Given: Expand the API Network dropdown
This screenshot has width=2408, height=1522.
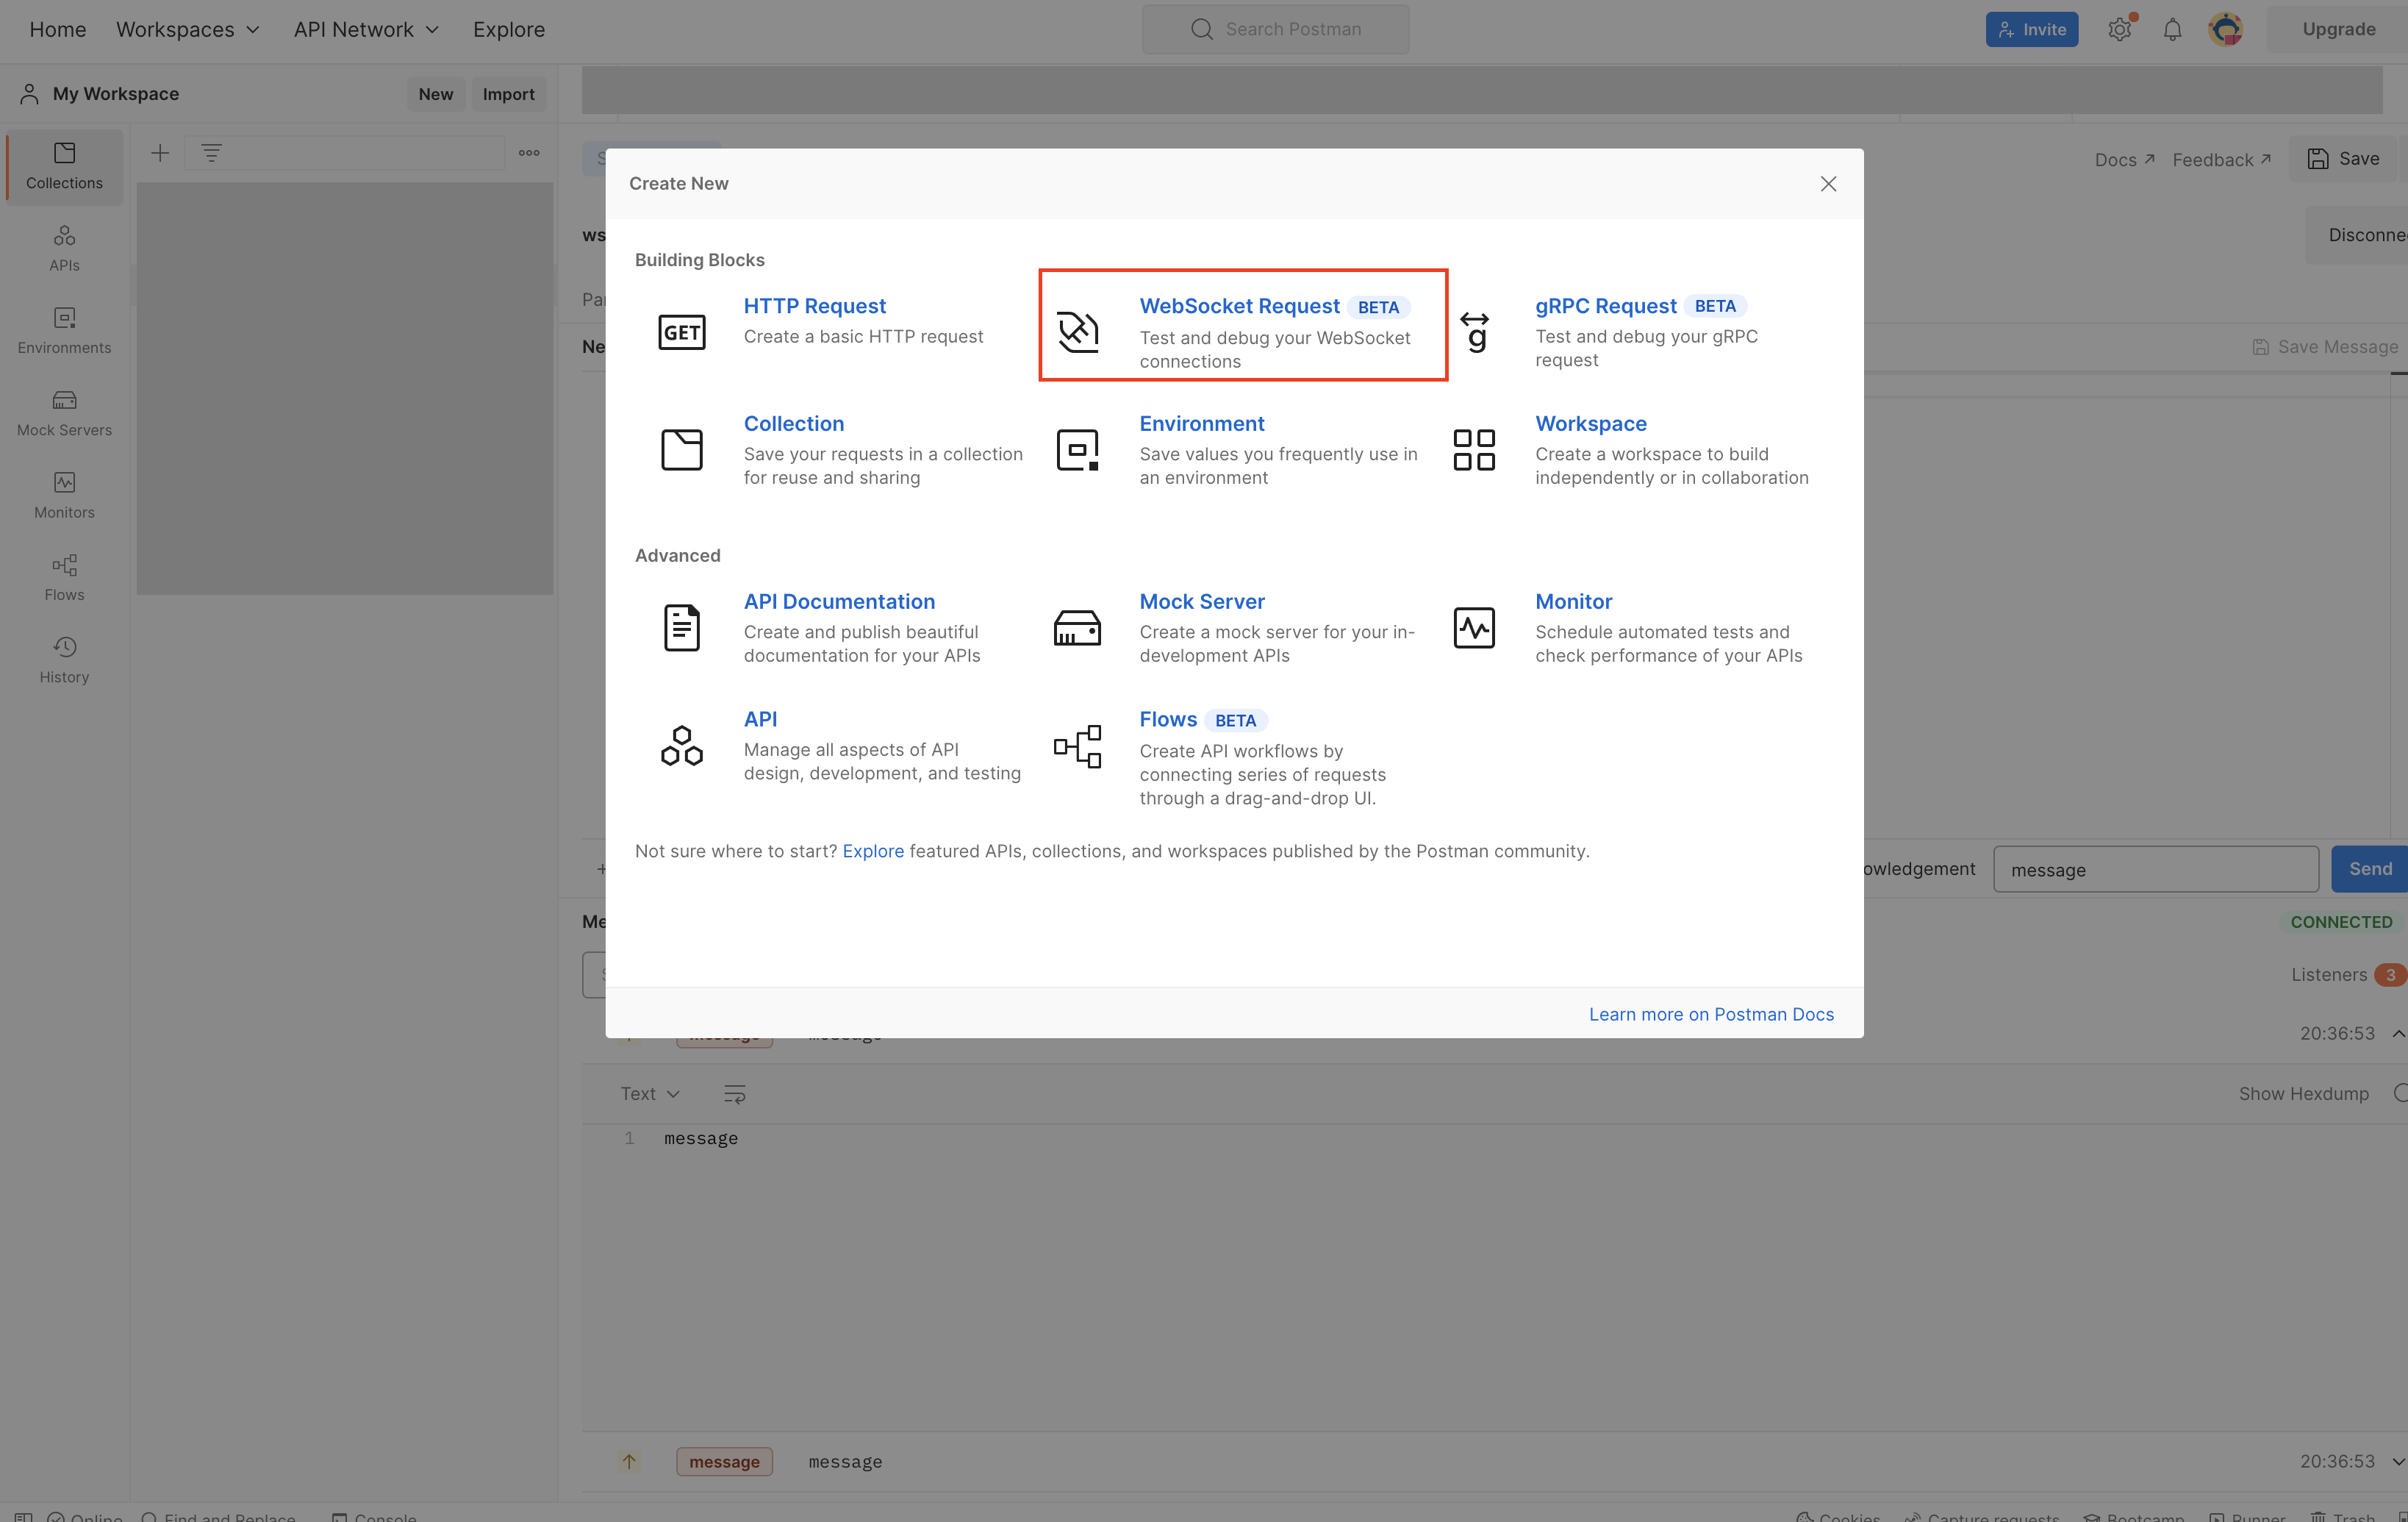Looking at the screenshot, I should tap(366, 29).
